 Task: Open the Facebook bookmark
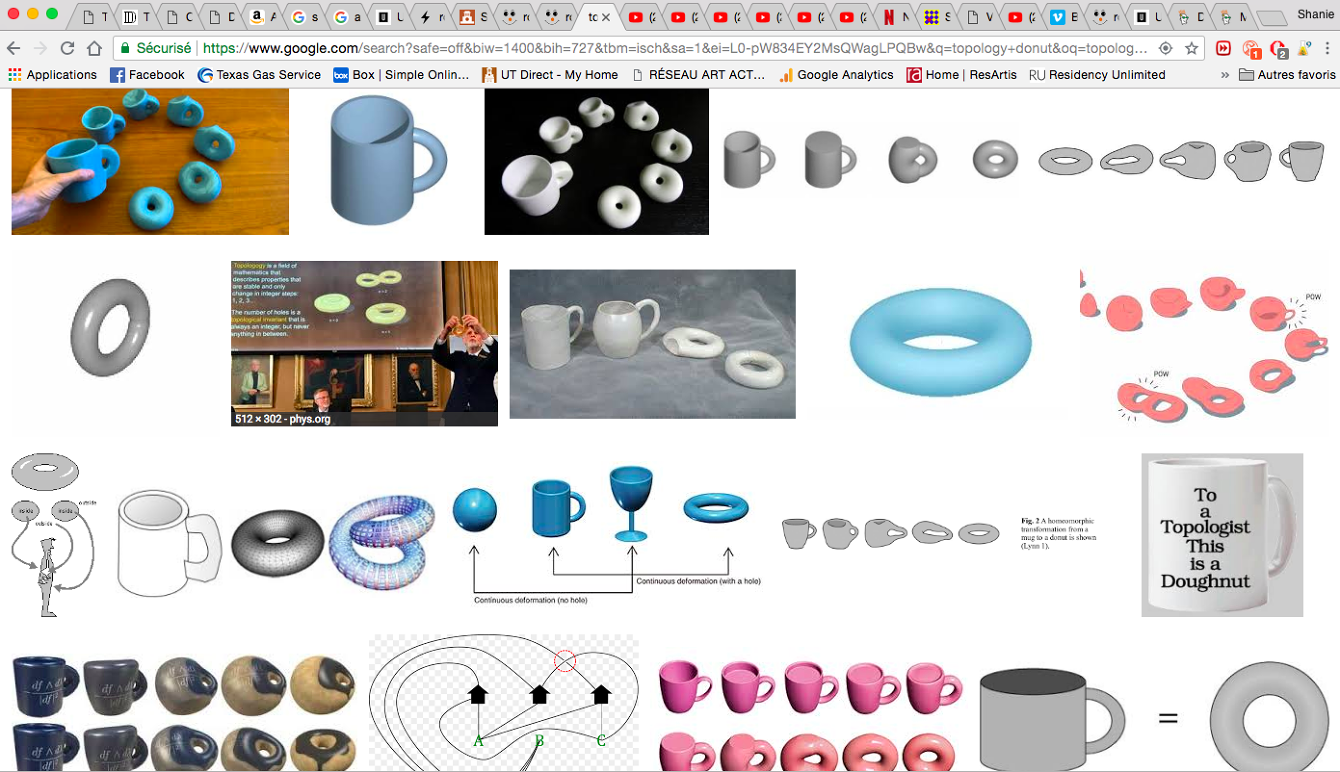point(146,74)
